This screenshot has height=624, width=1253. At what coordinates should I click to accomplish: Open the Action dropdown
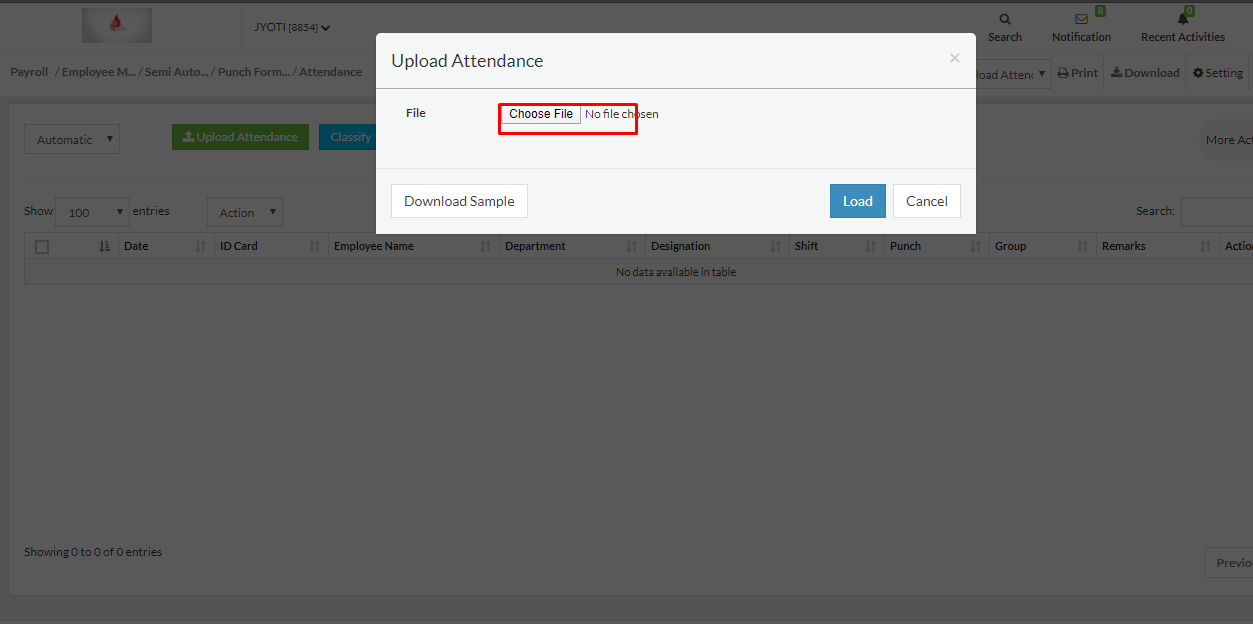tap(245, 212)
